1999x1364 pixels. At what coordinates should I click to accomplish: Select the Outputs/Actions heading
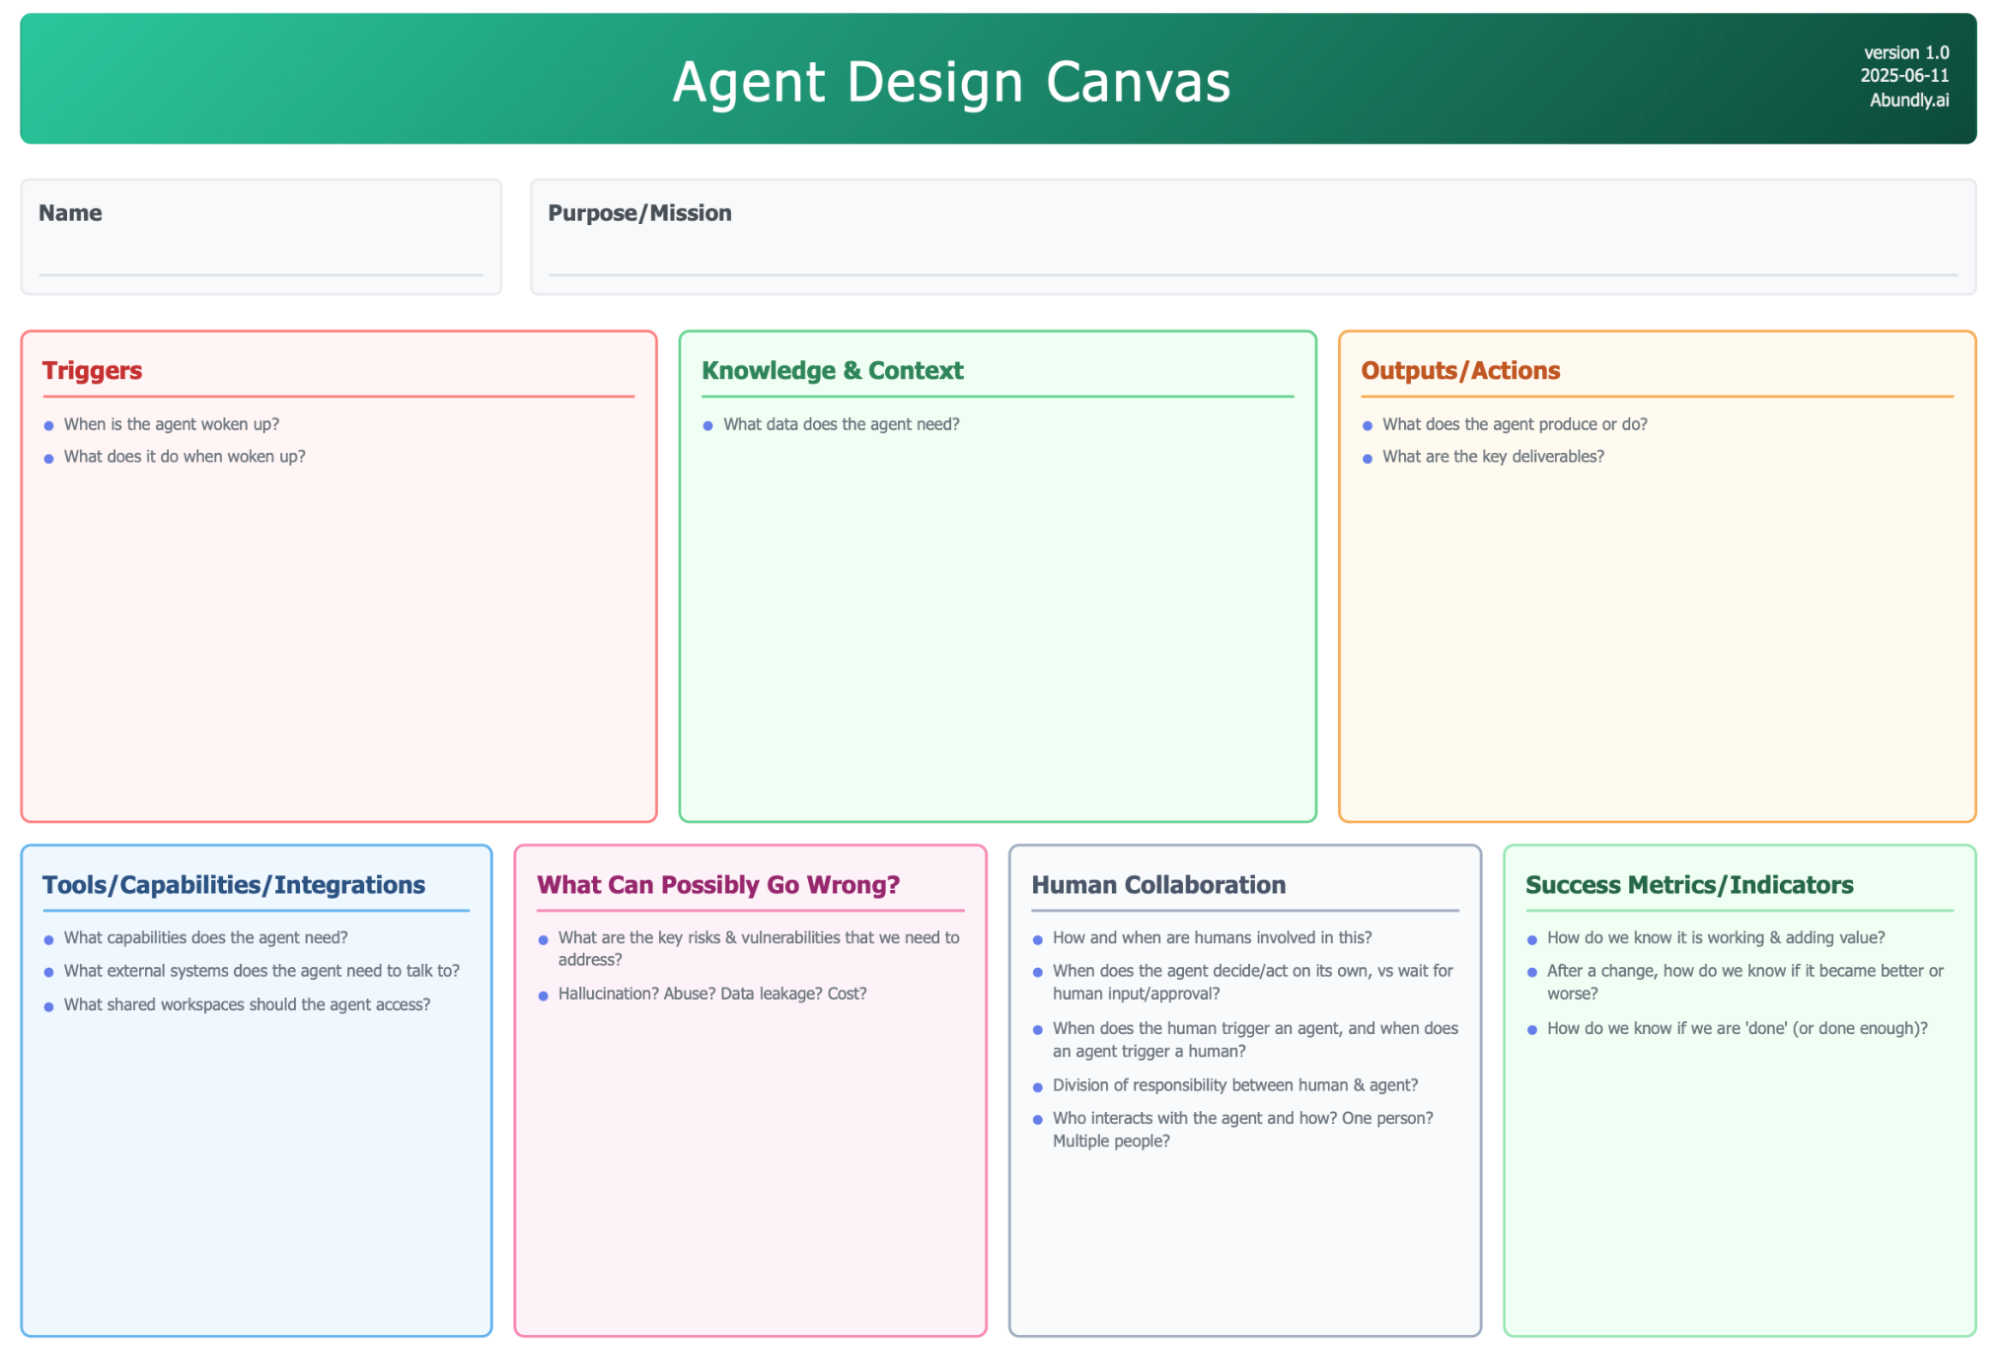(1460, 371)
